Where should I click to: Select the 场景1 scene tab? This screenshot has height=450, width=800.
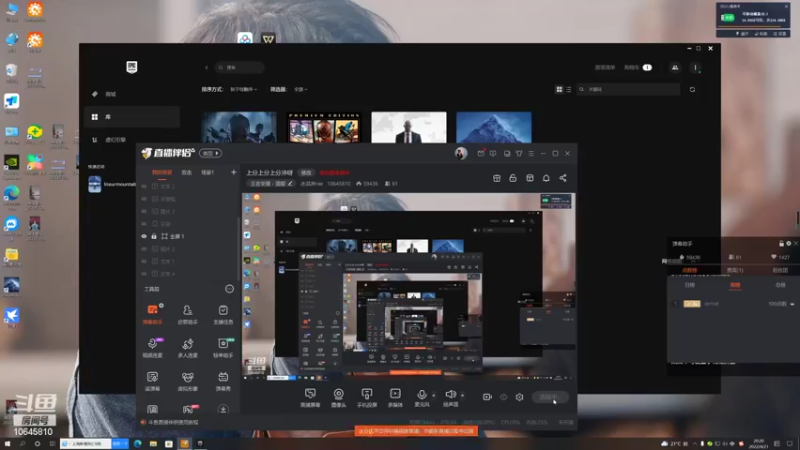click(x=208, y=172)
